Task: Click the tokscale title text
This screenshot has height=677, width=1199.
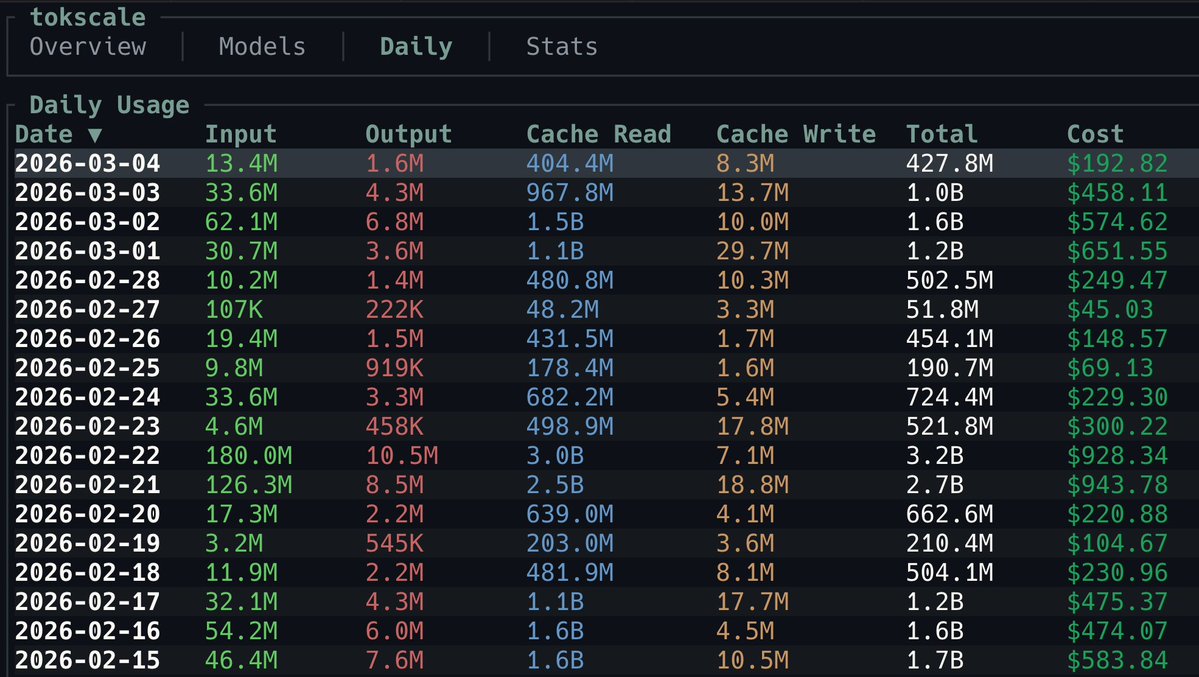Action: (x=88, y=17)
